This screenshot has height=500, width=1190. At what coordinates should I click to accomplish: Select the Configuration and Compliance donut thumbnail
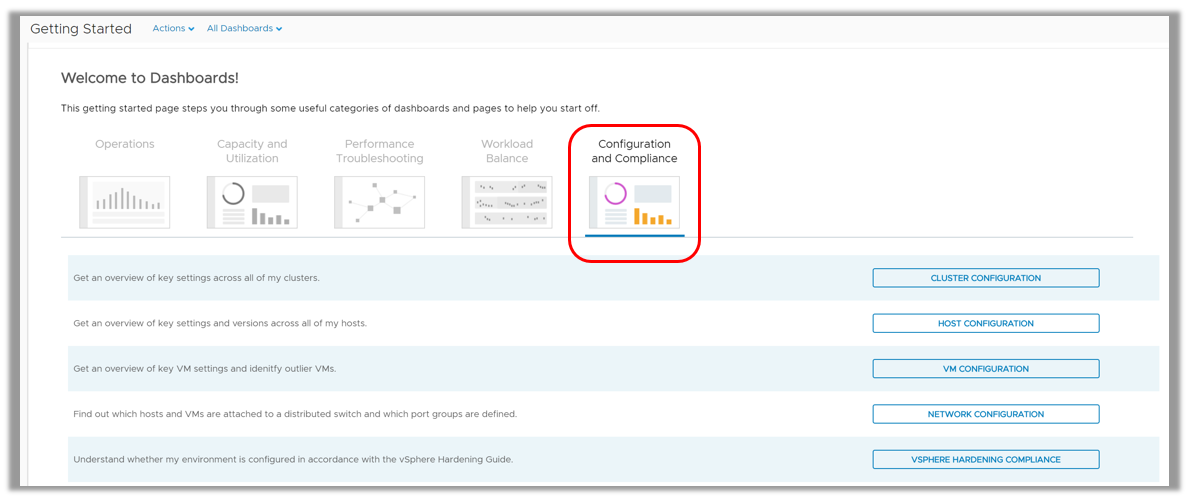(x=634, y=202)
